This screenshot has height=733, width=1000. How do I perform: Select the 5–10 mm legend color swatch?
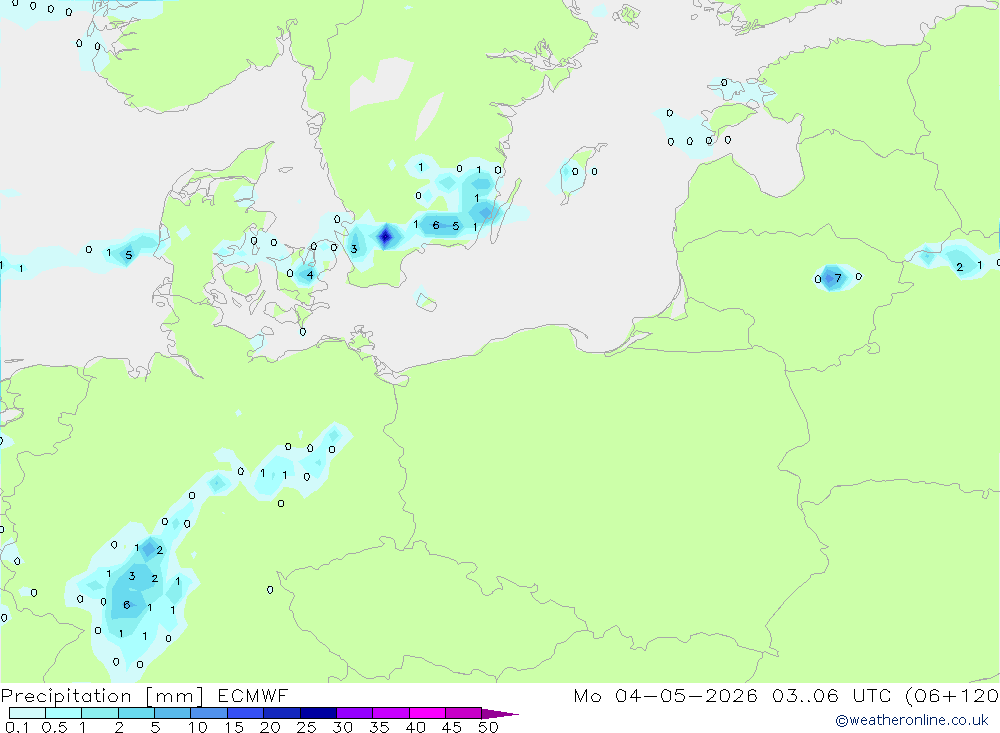173,713
